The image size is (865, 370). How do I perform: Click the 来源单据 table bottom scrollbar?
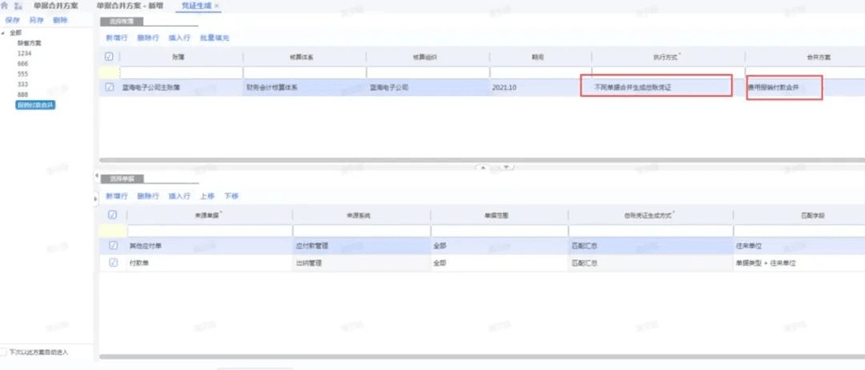[x=482, y=357]
